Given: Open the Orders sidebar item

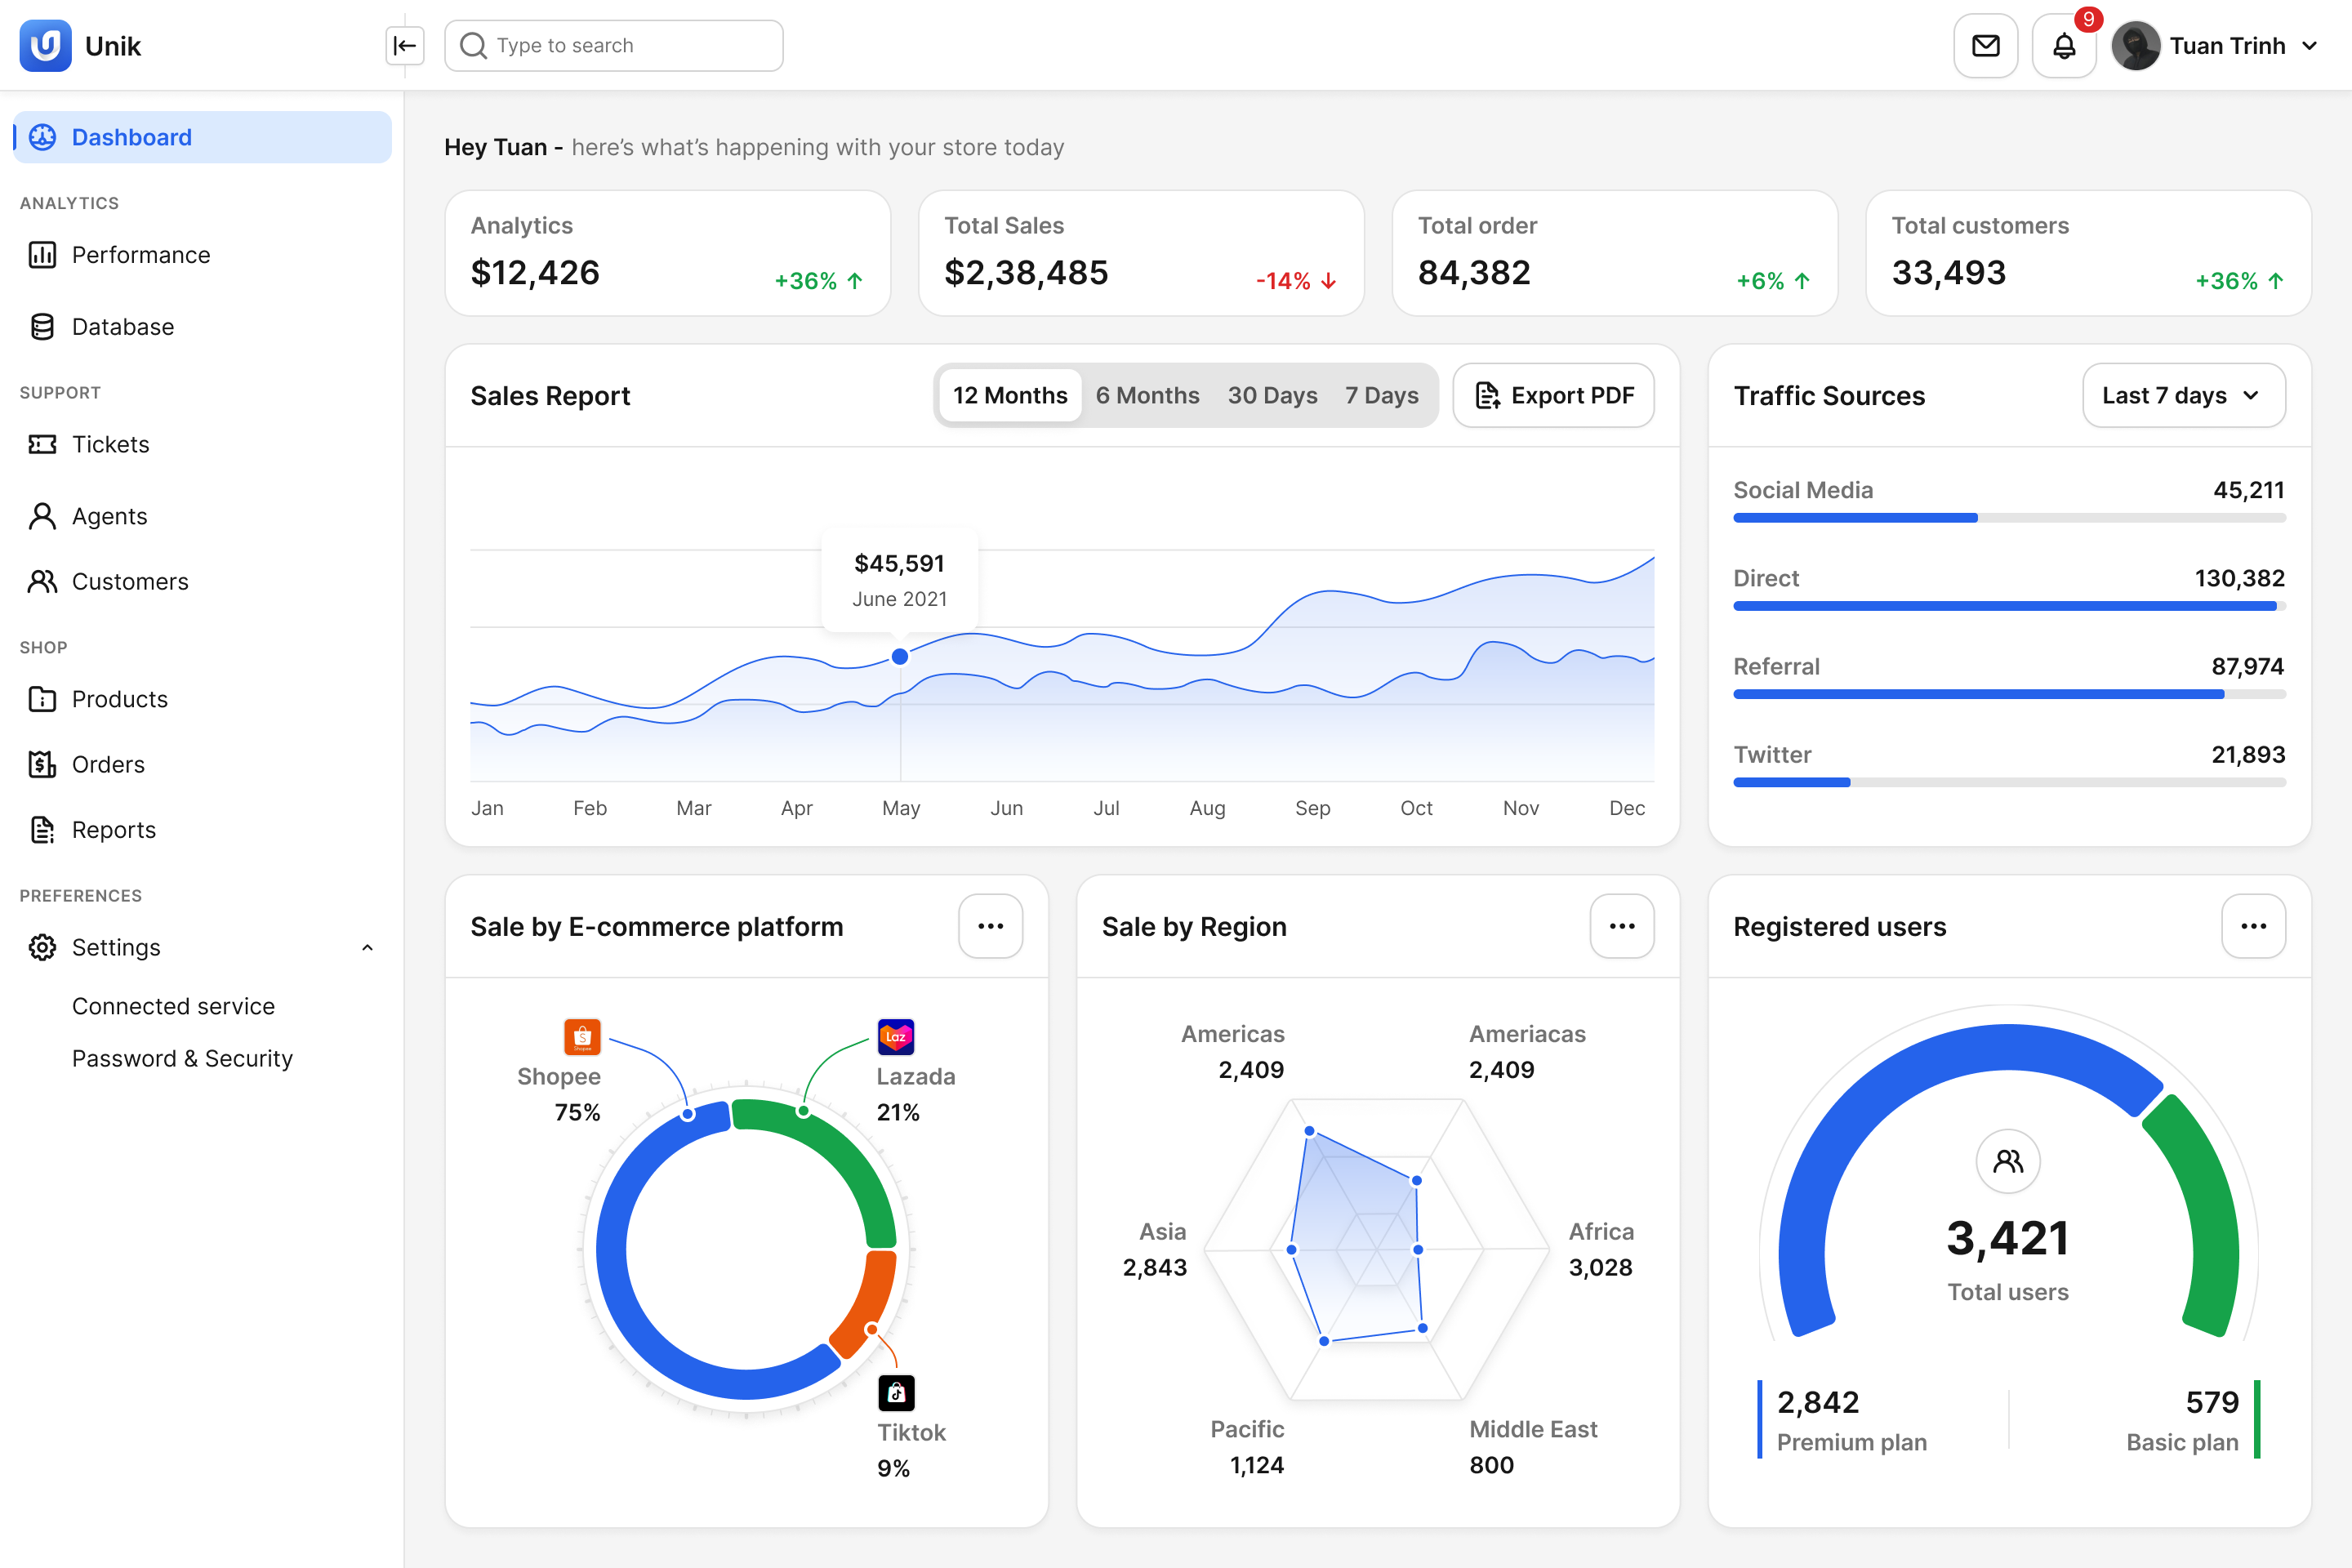Looking at the screenshot, I should pyautogui.click(x=108, y=765).
